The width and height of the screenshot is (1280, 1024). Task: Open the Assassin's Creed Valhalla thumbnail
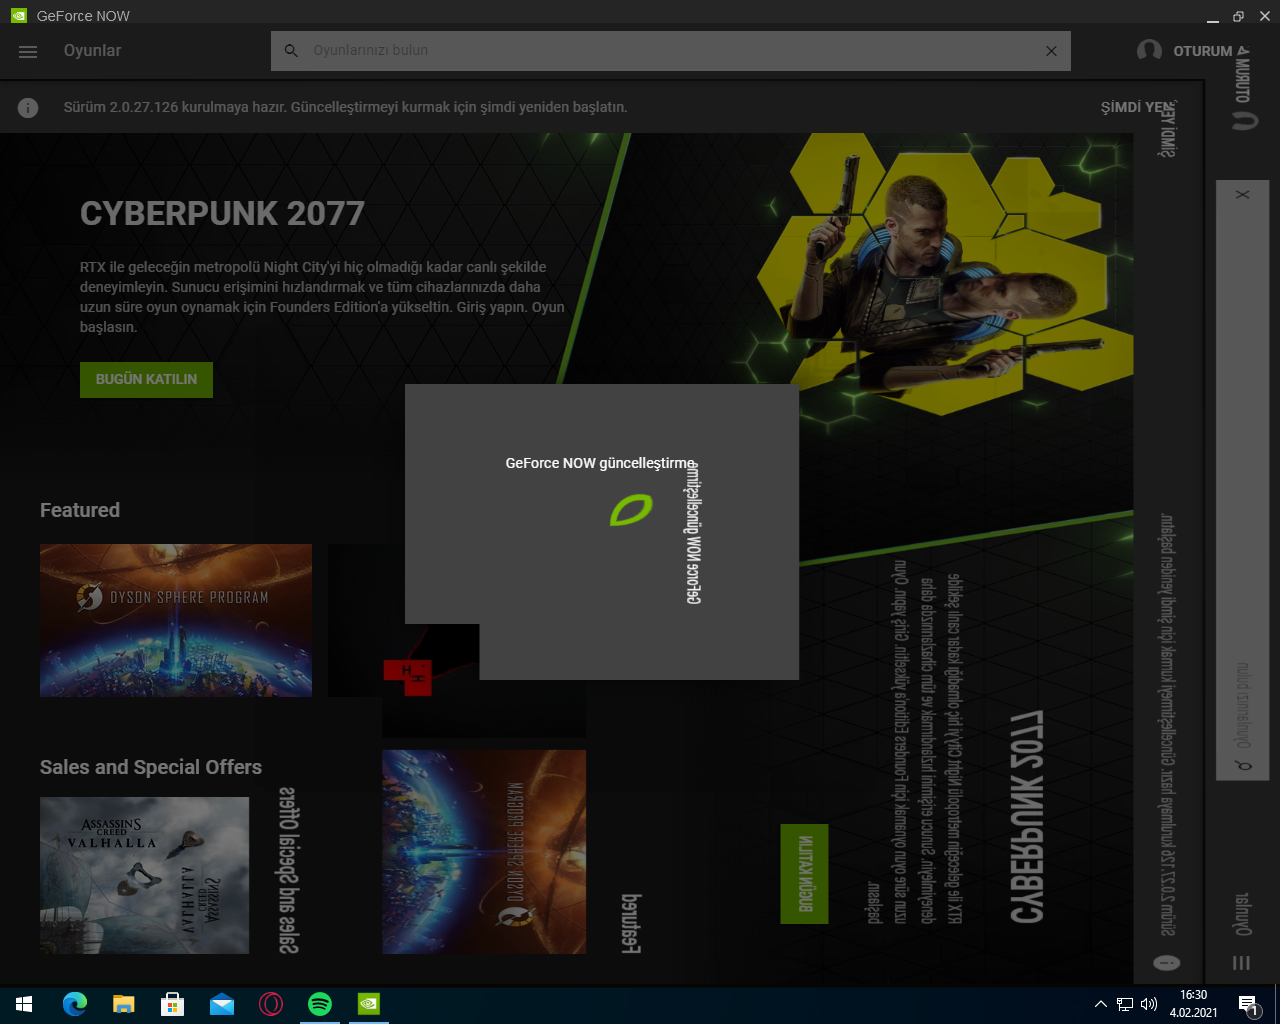coord(144,875)
